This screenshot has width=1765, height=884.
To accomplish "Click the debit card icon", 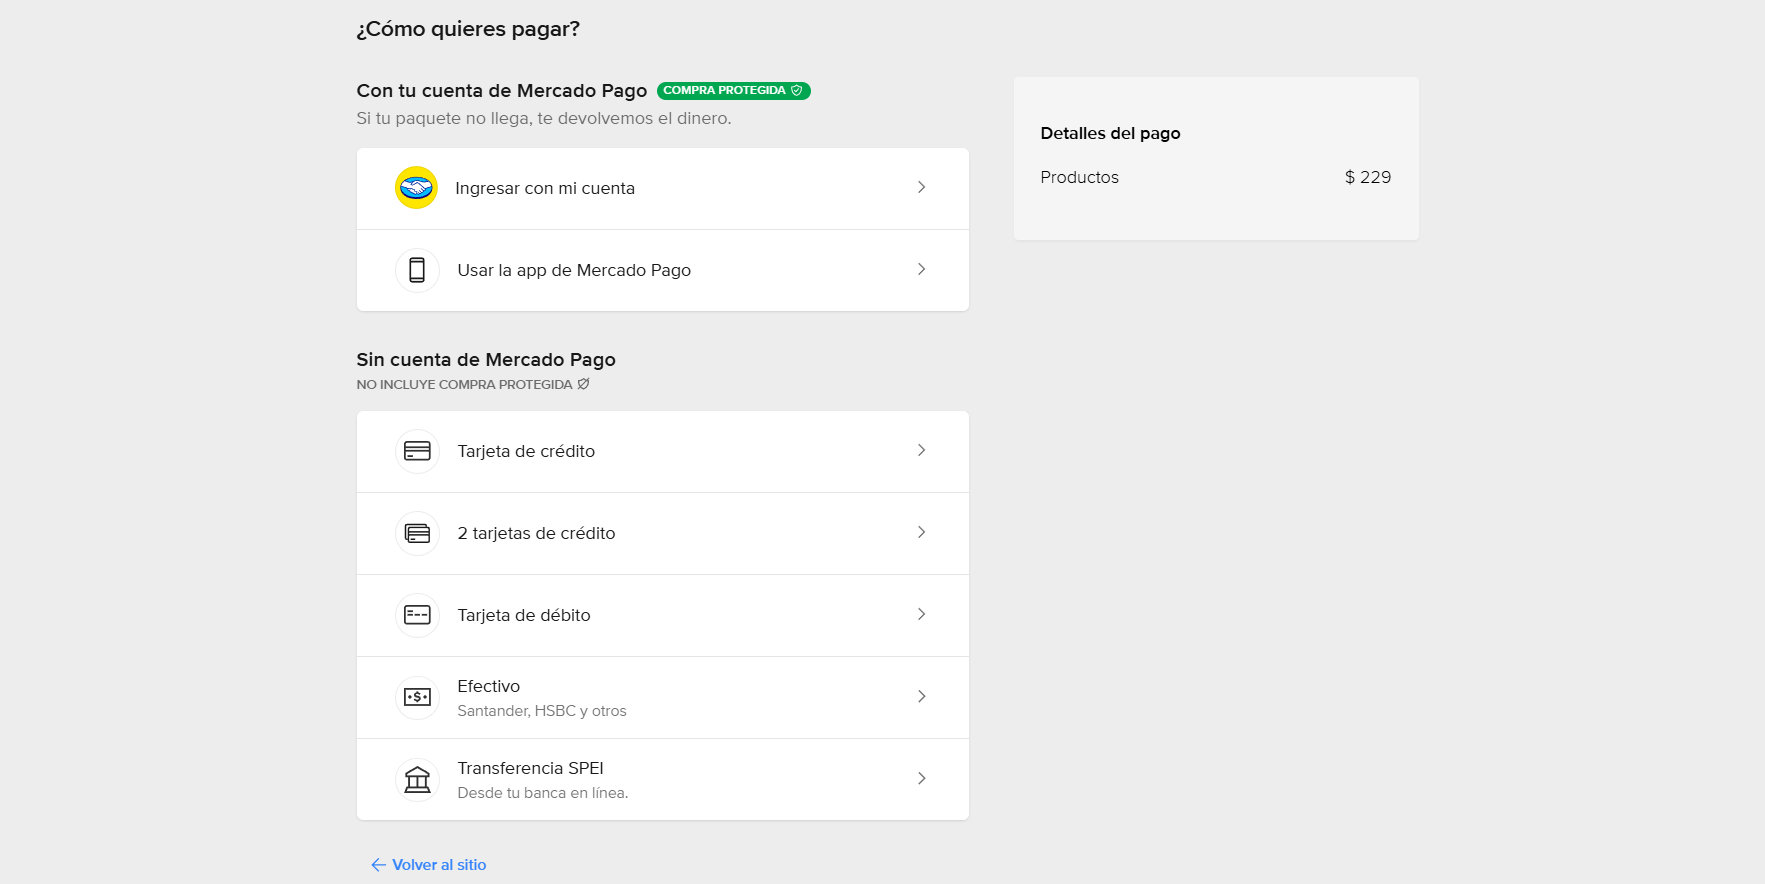I will click(x=417, y=615).
